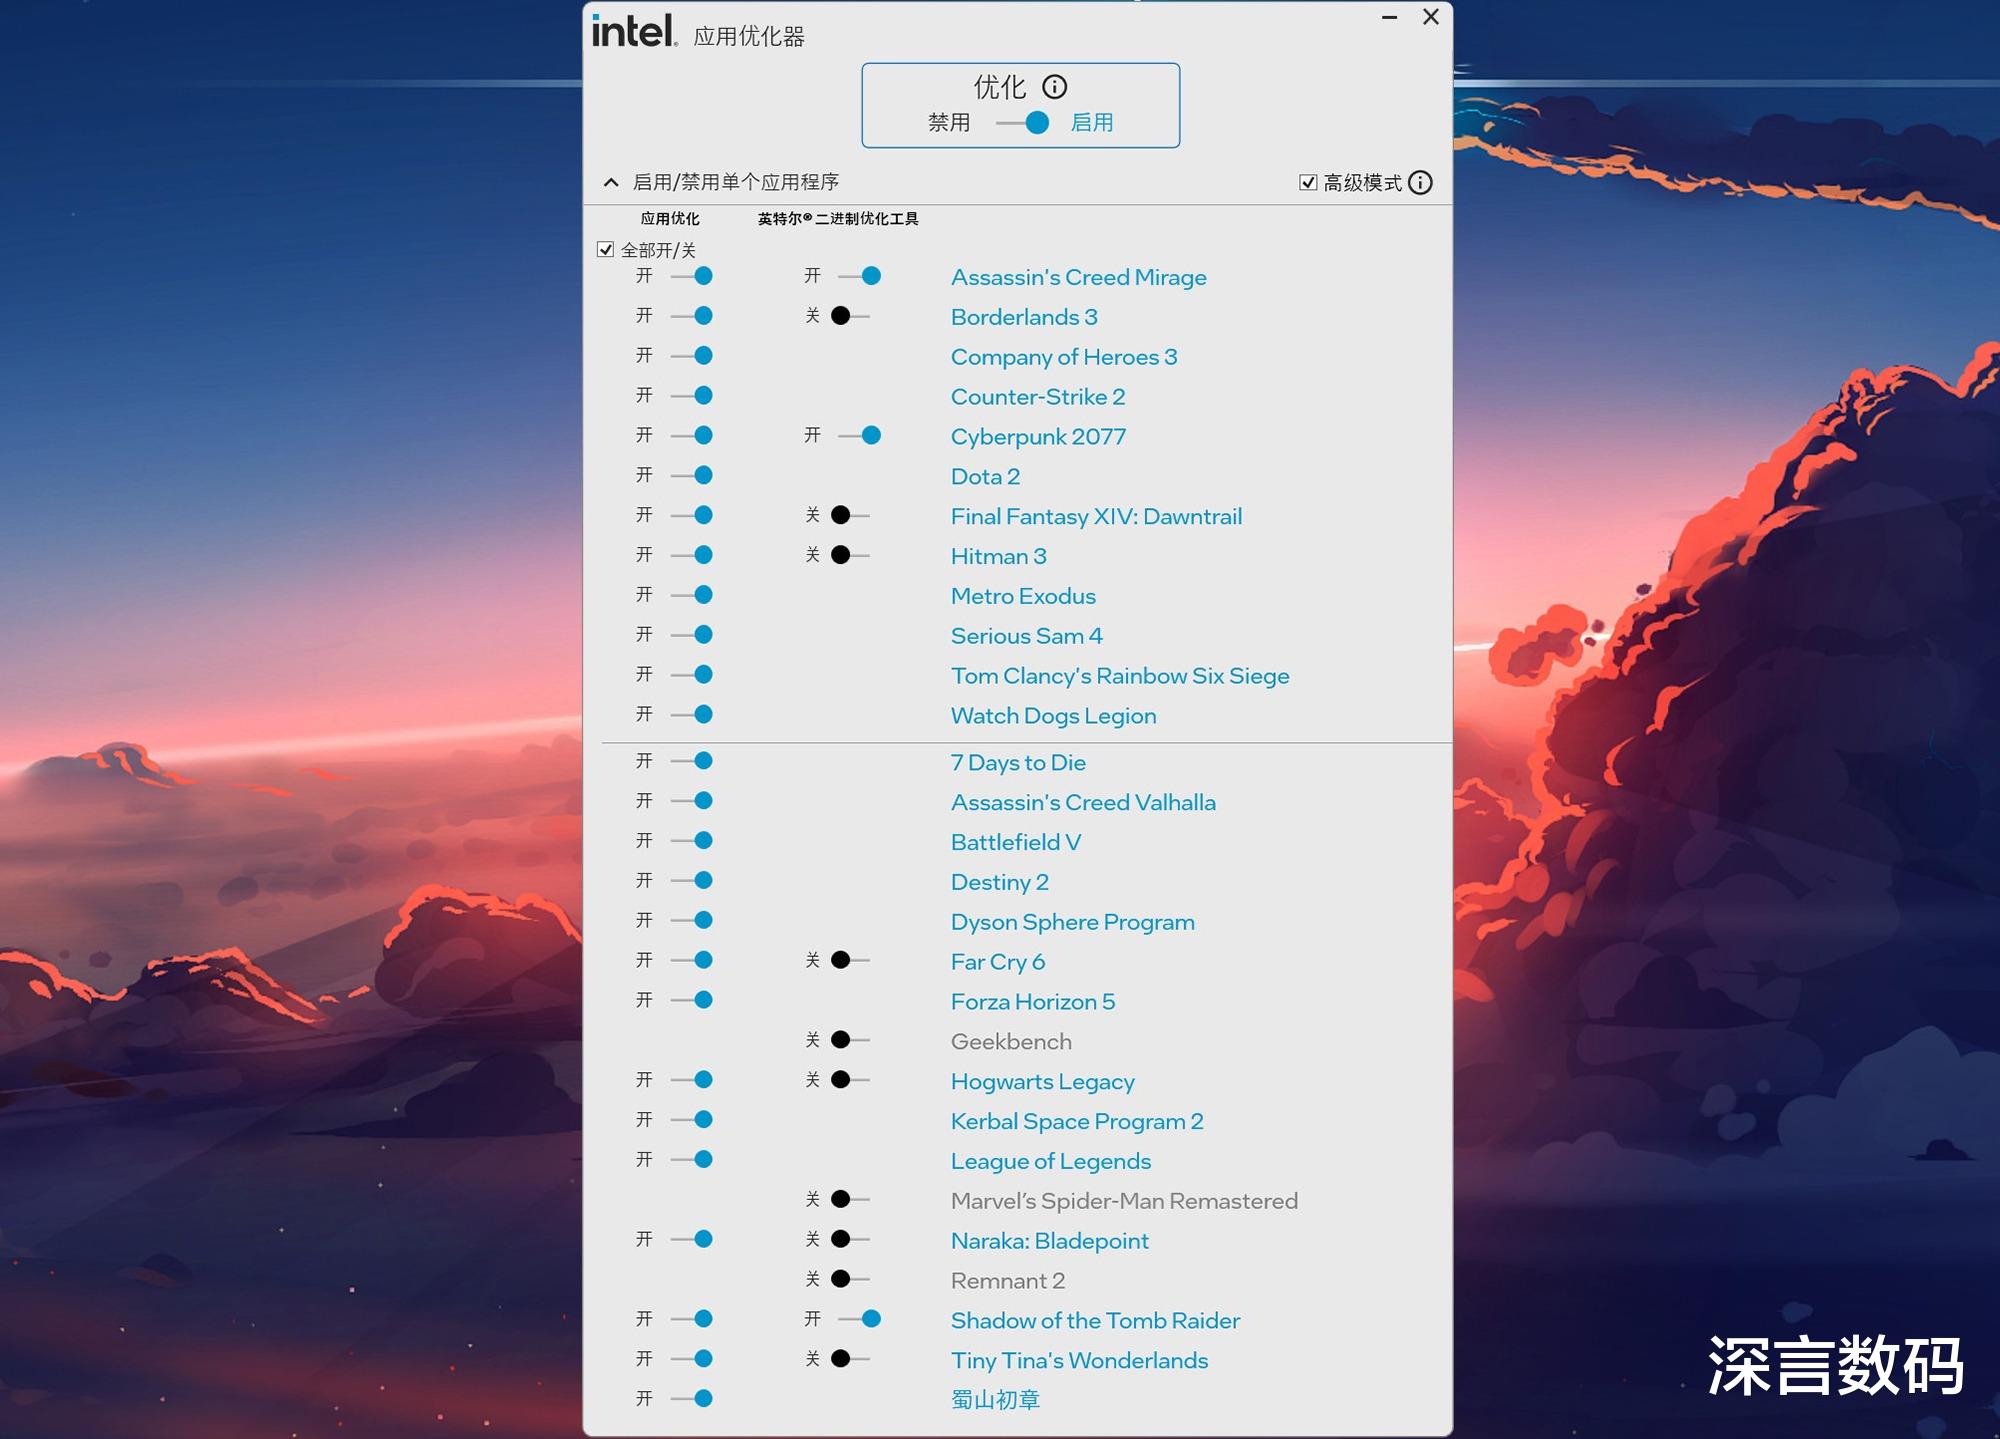This screenshot has width=2000, height=1439.
Task: Click the info icon beside 高级模式
Action: (1420, 182)
